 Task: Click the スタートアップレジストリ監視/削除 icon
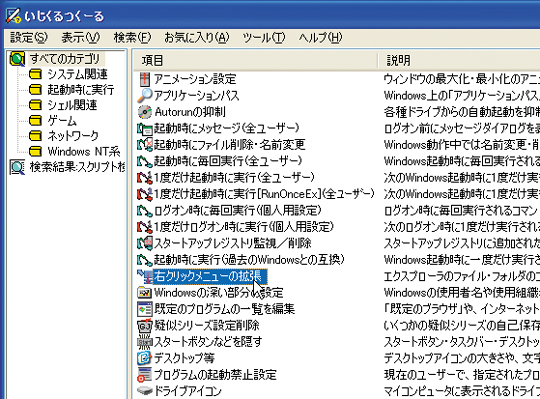[x=145, y=243]
